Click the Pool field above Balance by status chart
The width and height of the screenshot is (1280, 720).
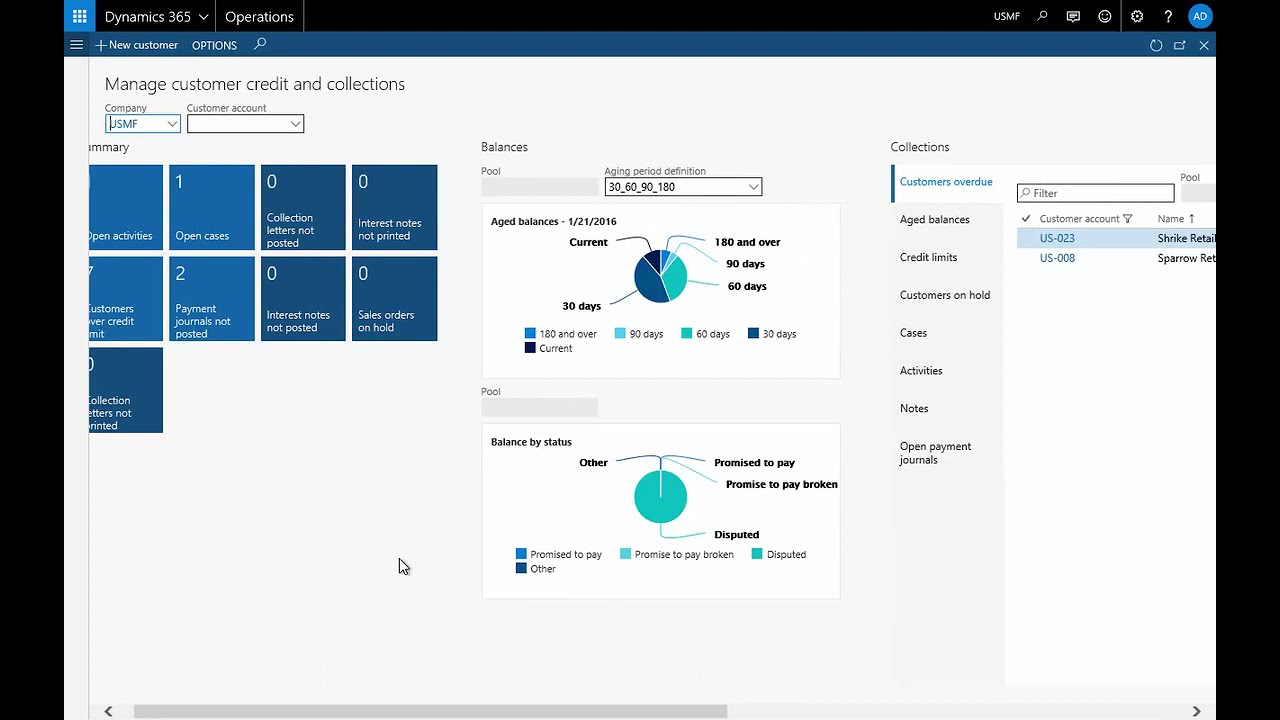(x=539, y=407)
